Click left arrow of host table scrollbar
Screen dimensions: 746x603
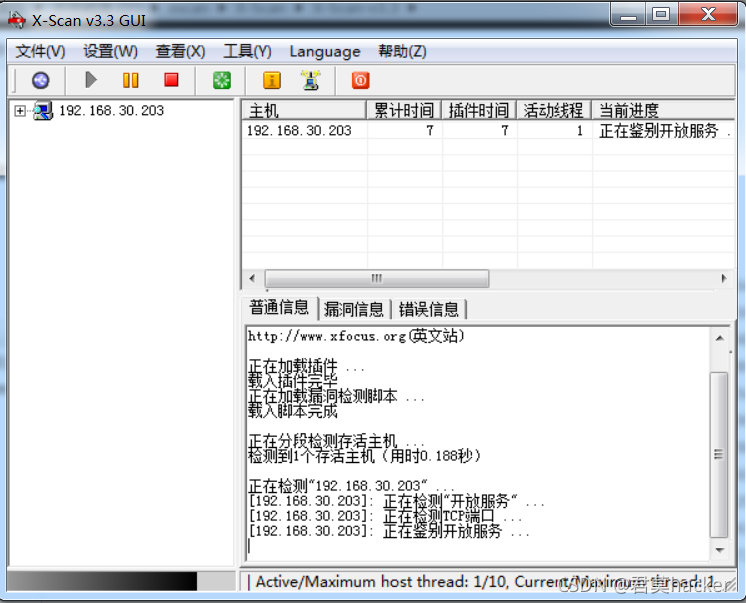[252, 278]
